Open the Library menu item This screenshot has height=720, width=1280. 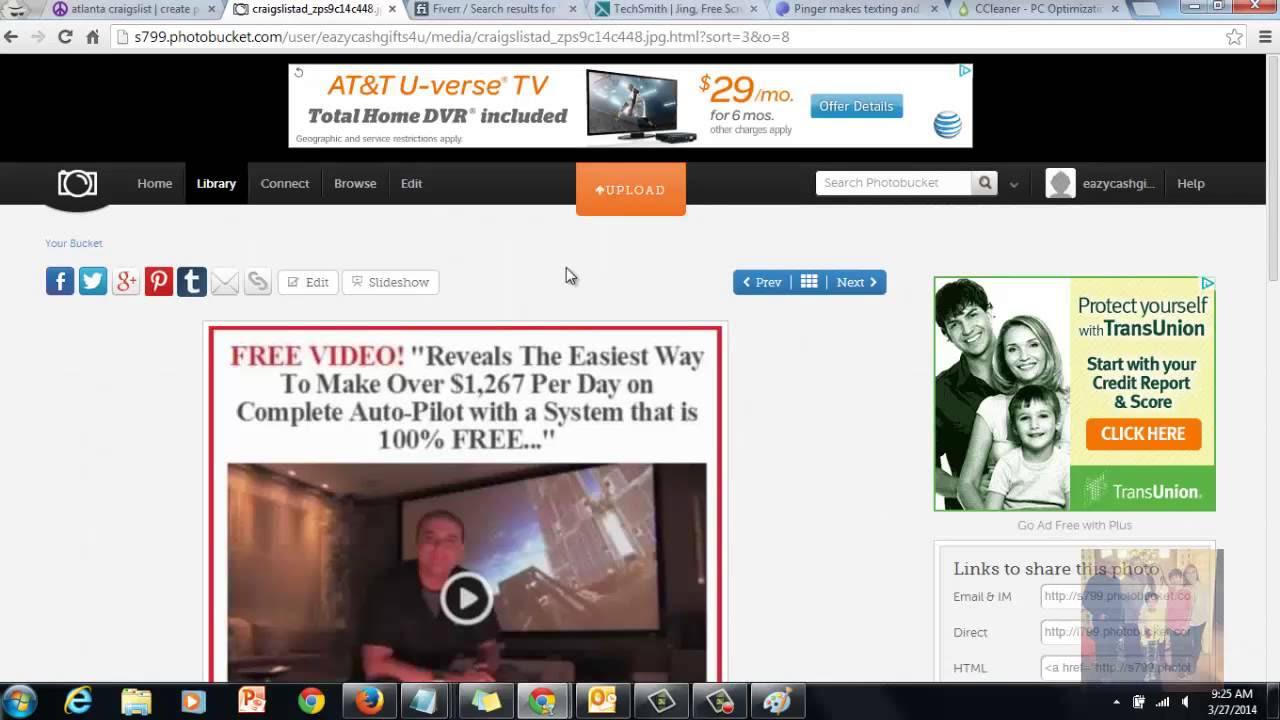click(216, 183)
